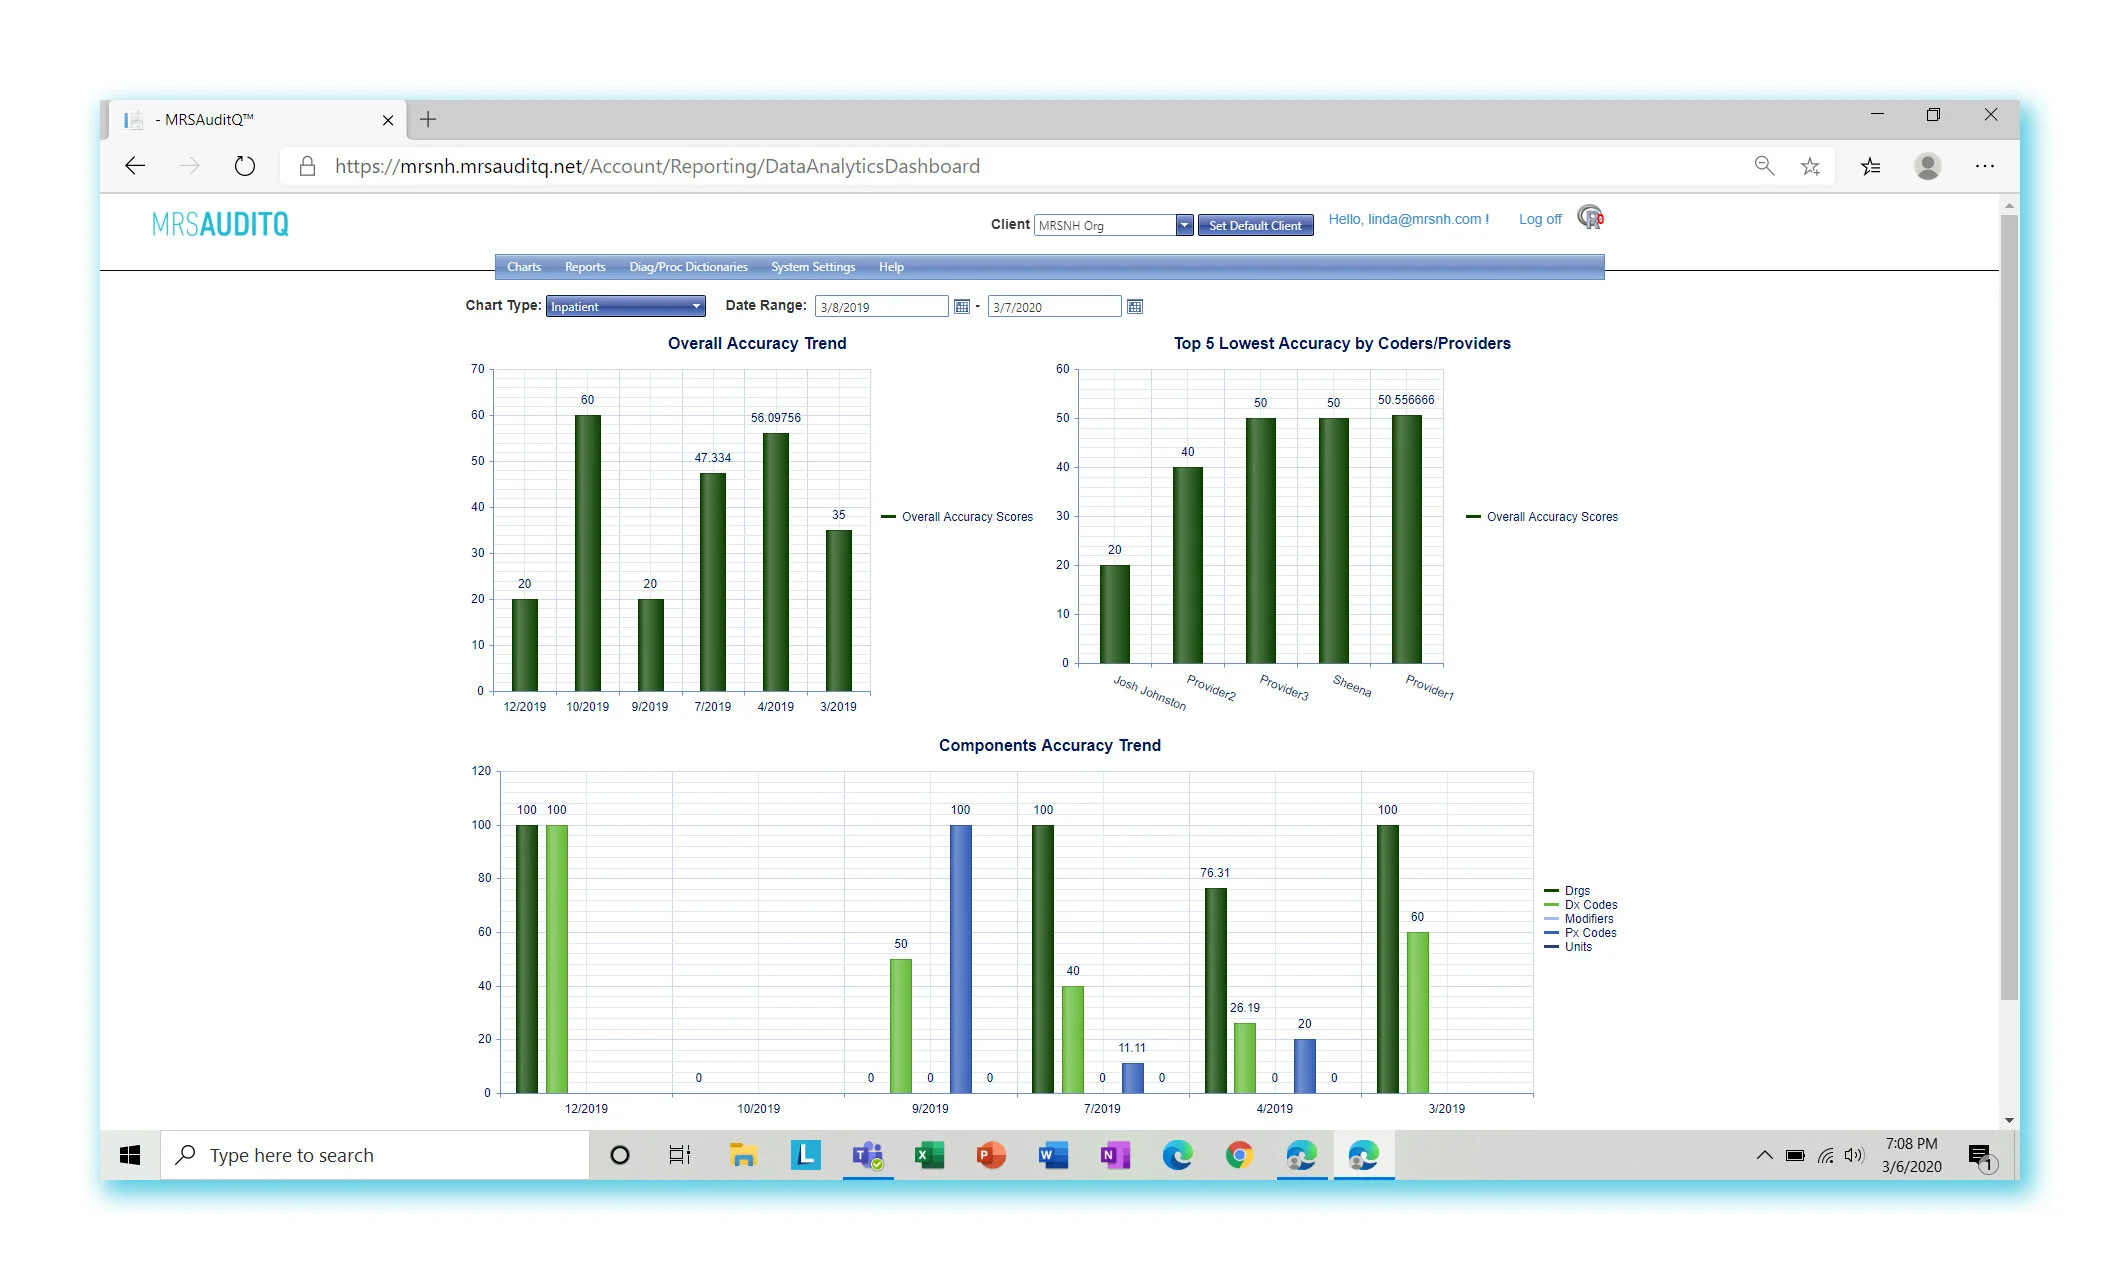2120x1280 pixels.
Task: Click the Hello, linda@mrsnh.com link
Action: [1408, 219]
